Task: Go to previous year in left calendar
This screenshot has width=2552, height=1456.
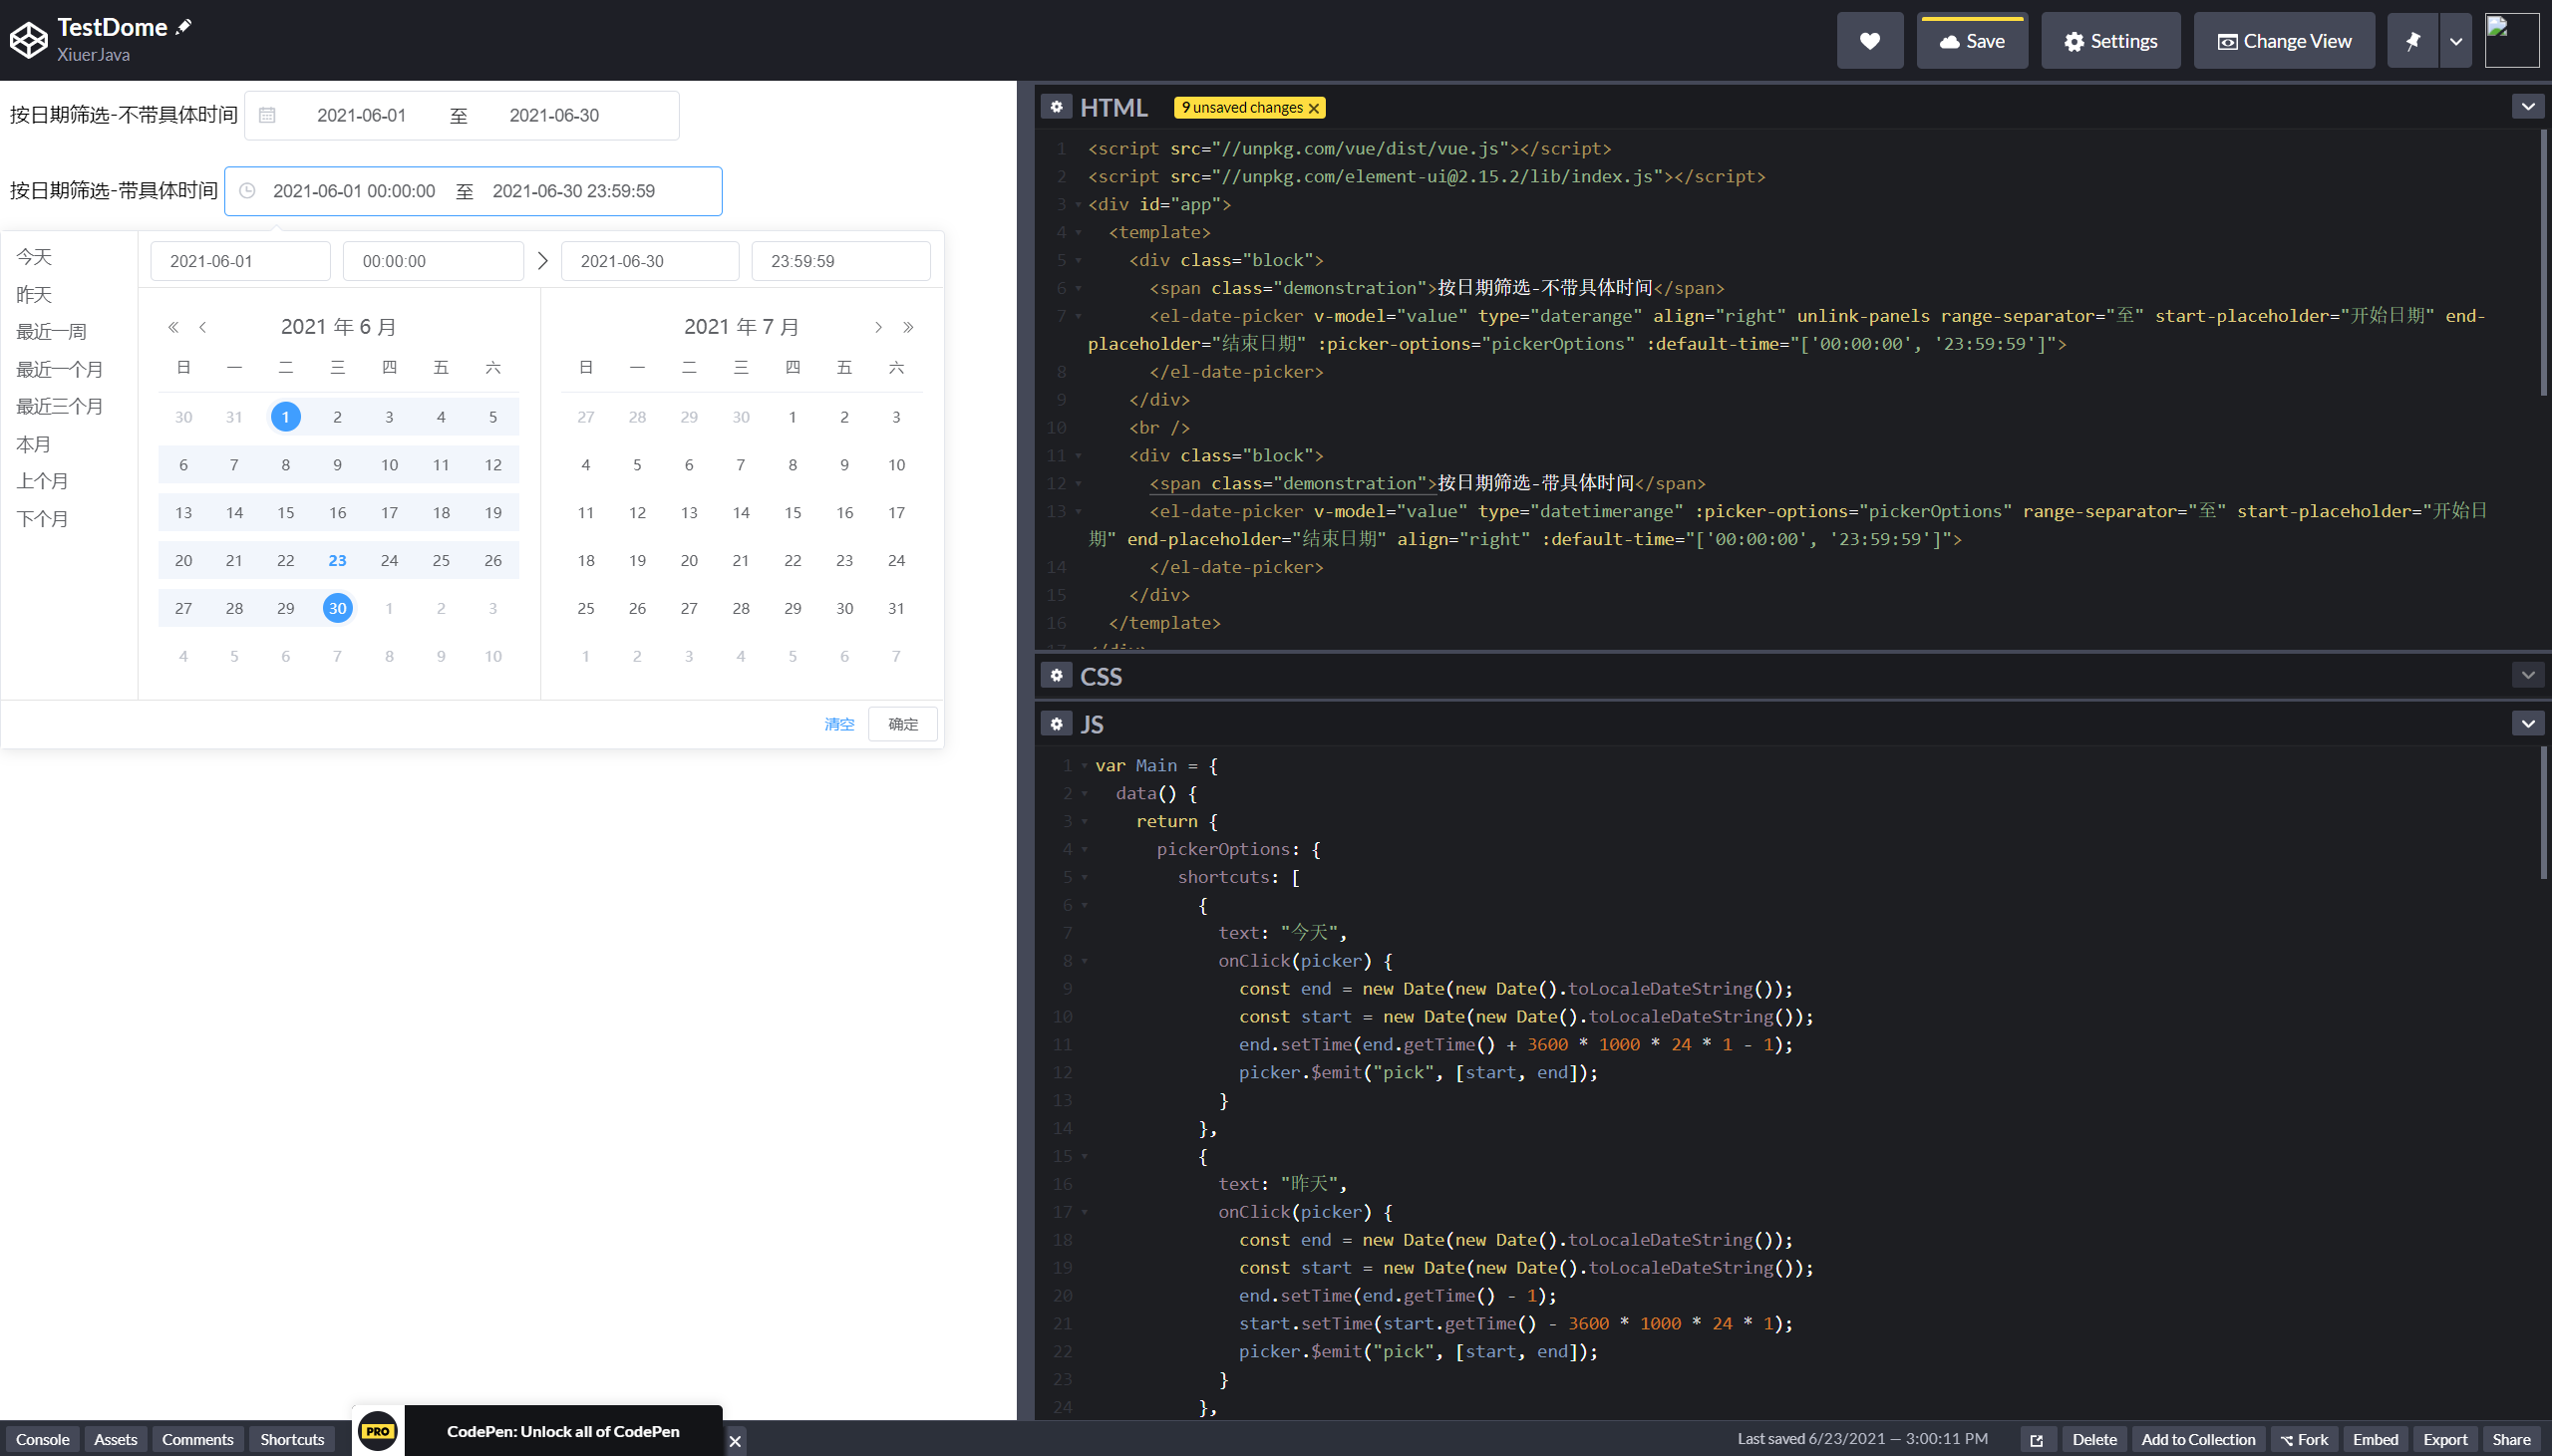Action: [x=173, y=327]
